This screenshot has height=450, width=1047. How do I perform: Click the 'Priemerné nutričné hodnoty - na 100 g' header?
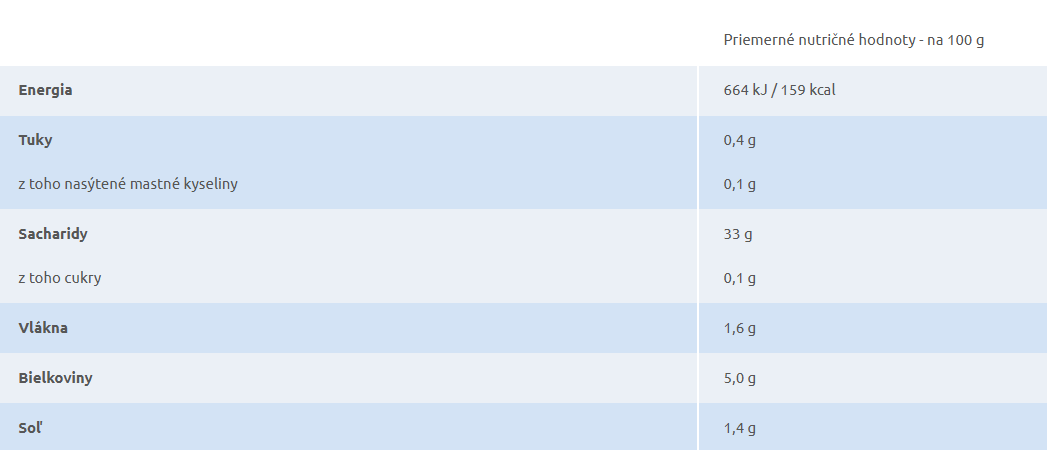click(854, 40)
